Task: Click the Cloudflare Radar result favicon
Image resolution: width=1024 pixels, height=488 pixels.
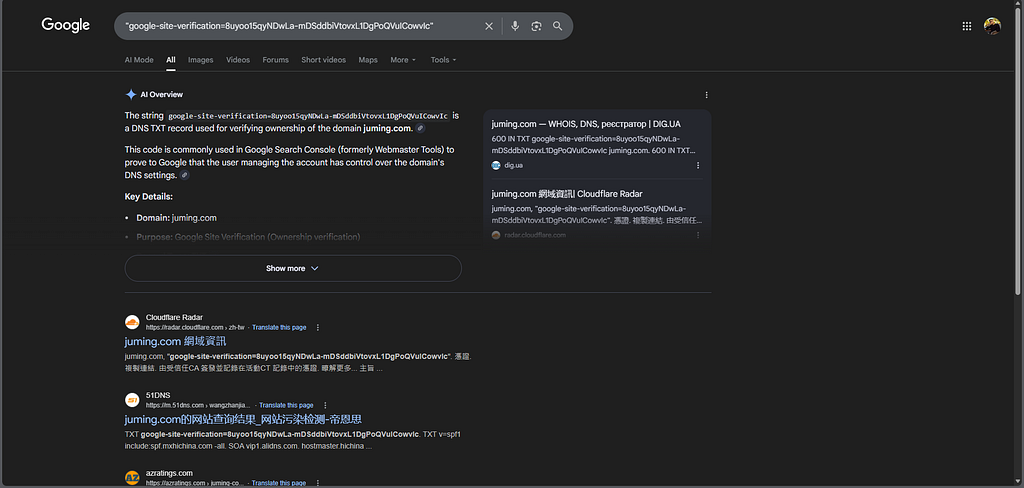Action: coord(132,322)
